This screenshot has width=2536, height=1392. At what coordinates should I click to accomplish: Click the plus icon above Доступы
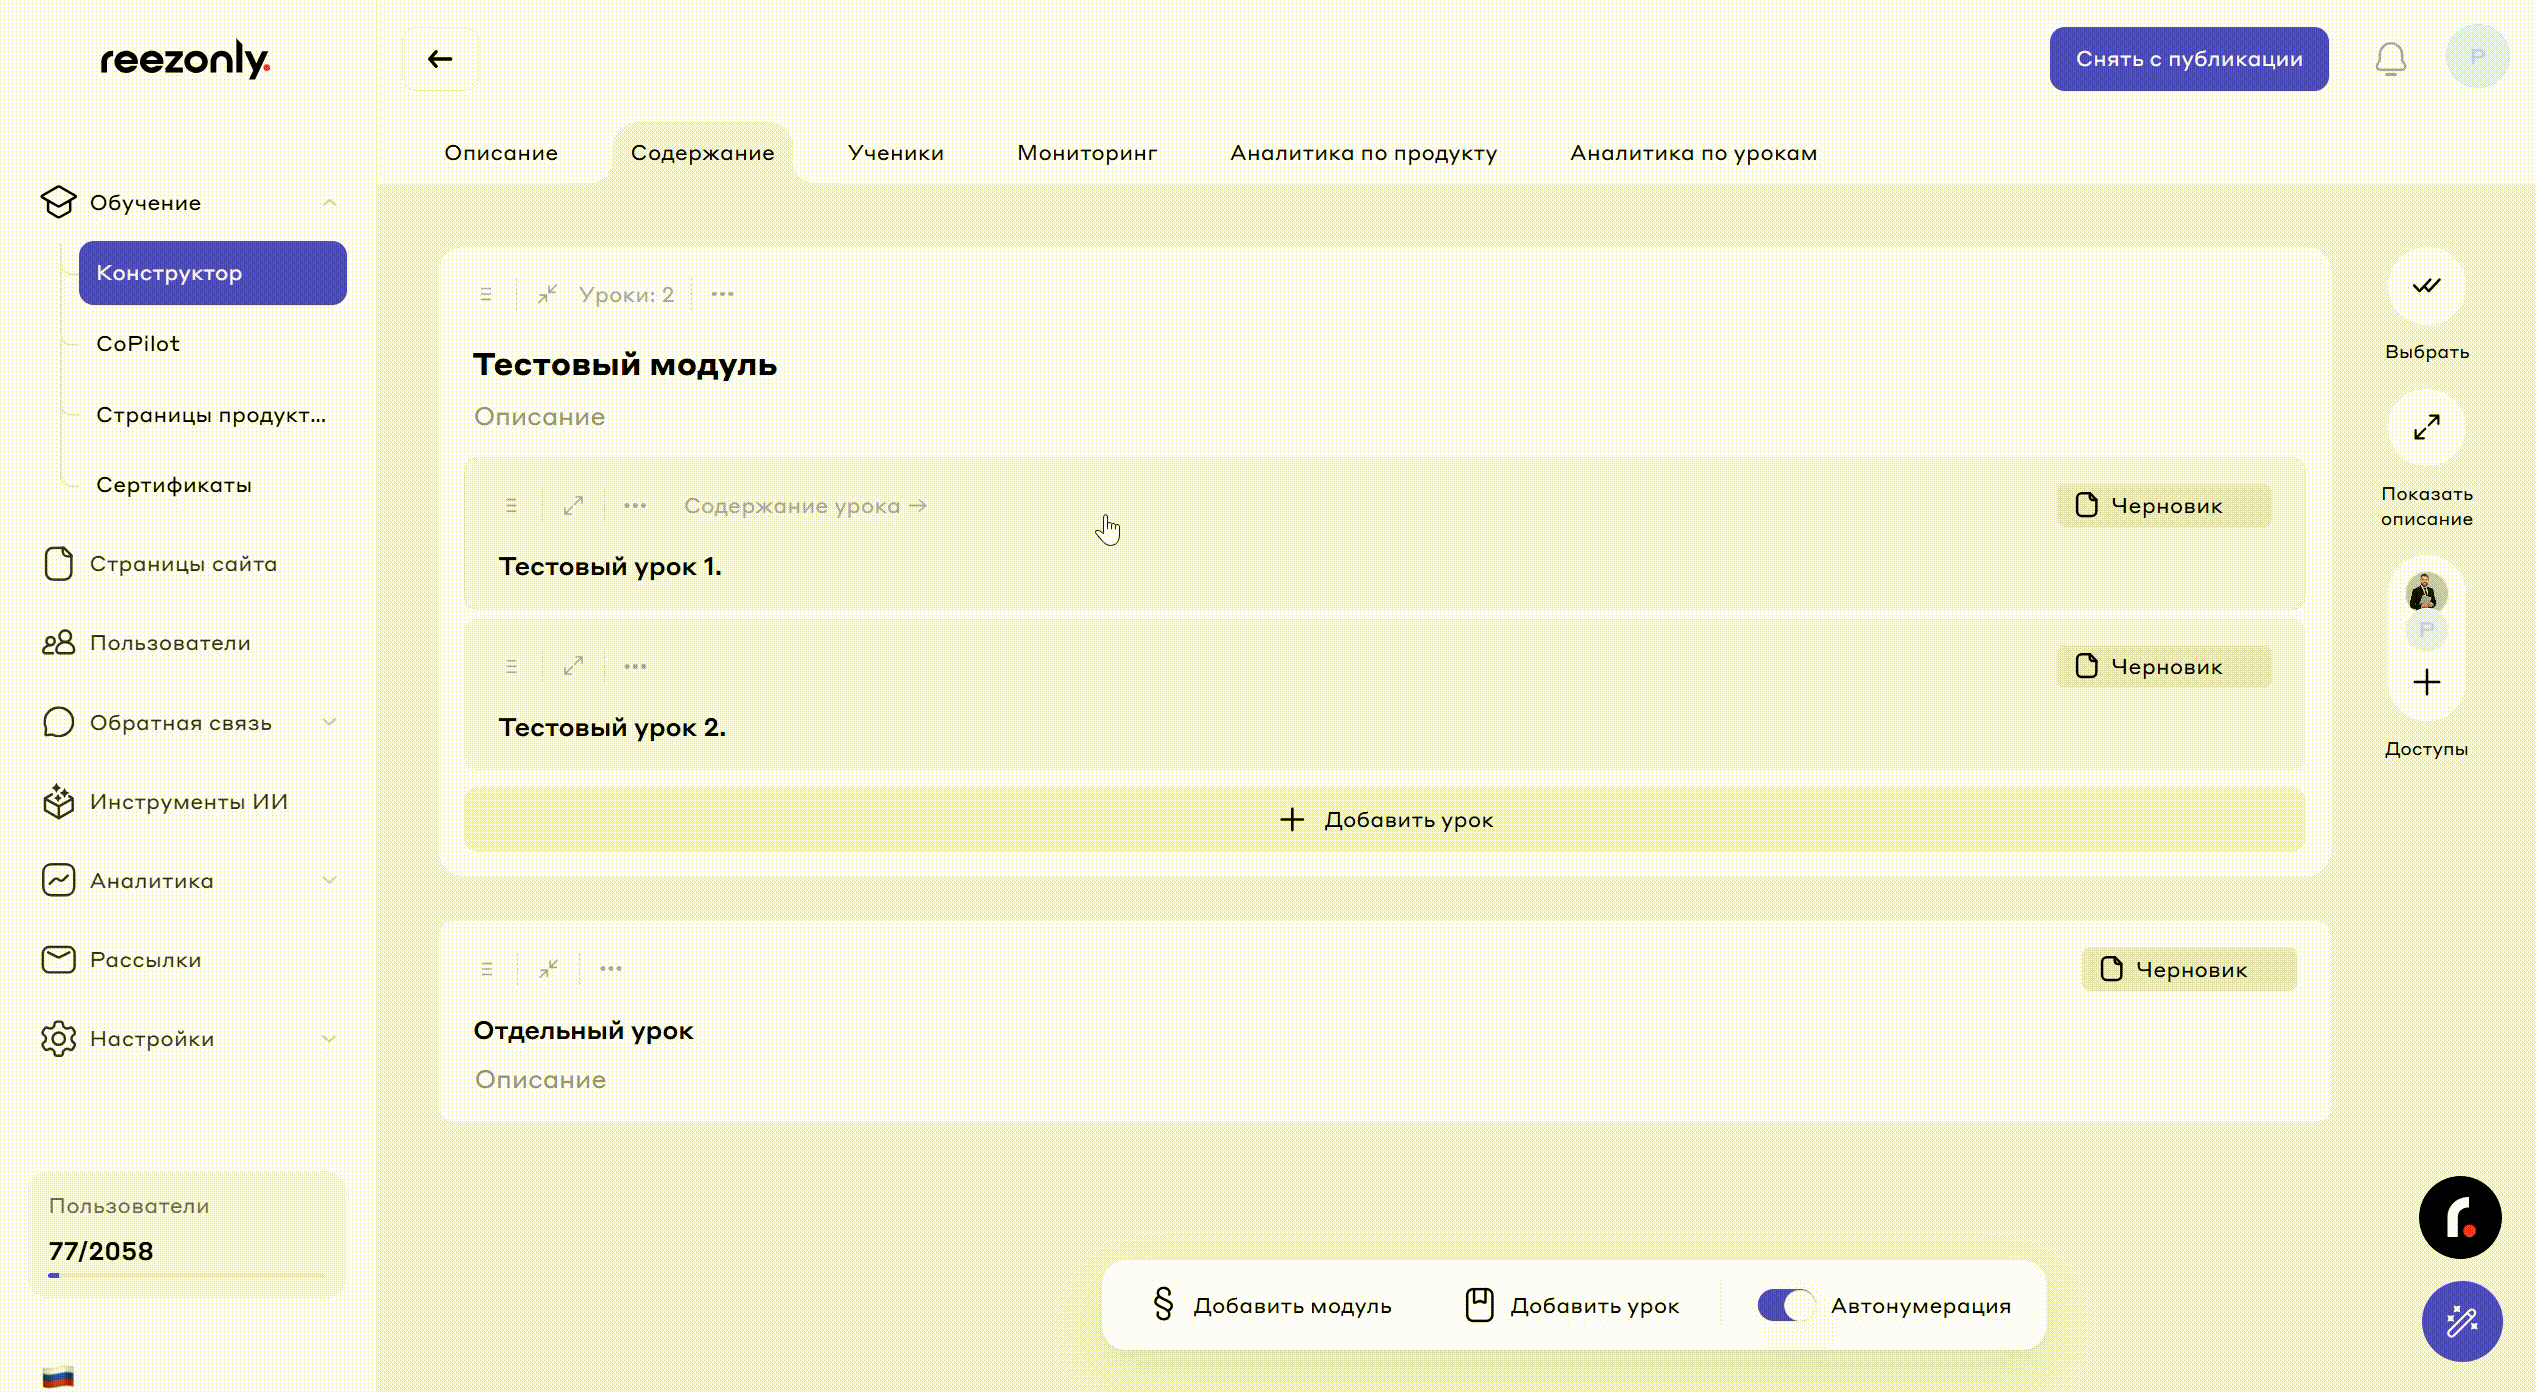pyautogui.click(x=2426, y=683)
